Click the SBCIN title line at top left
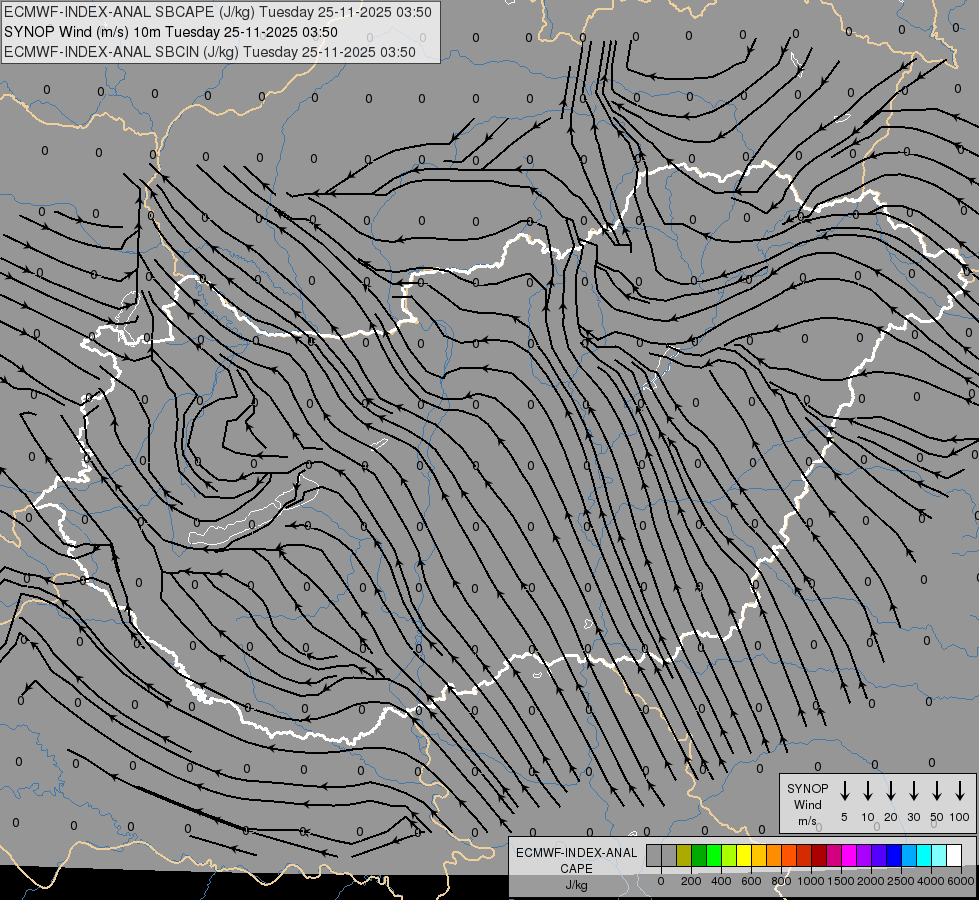The height and width of the screenshot is (900, 979). (210, 52)
